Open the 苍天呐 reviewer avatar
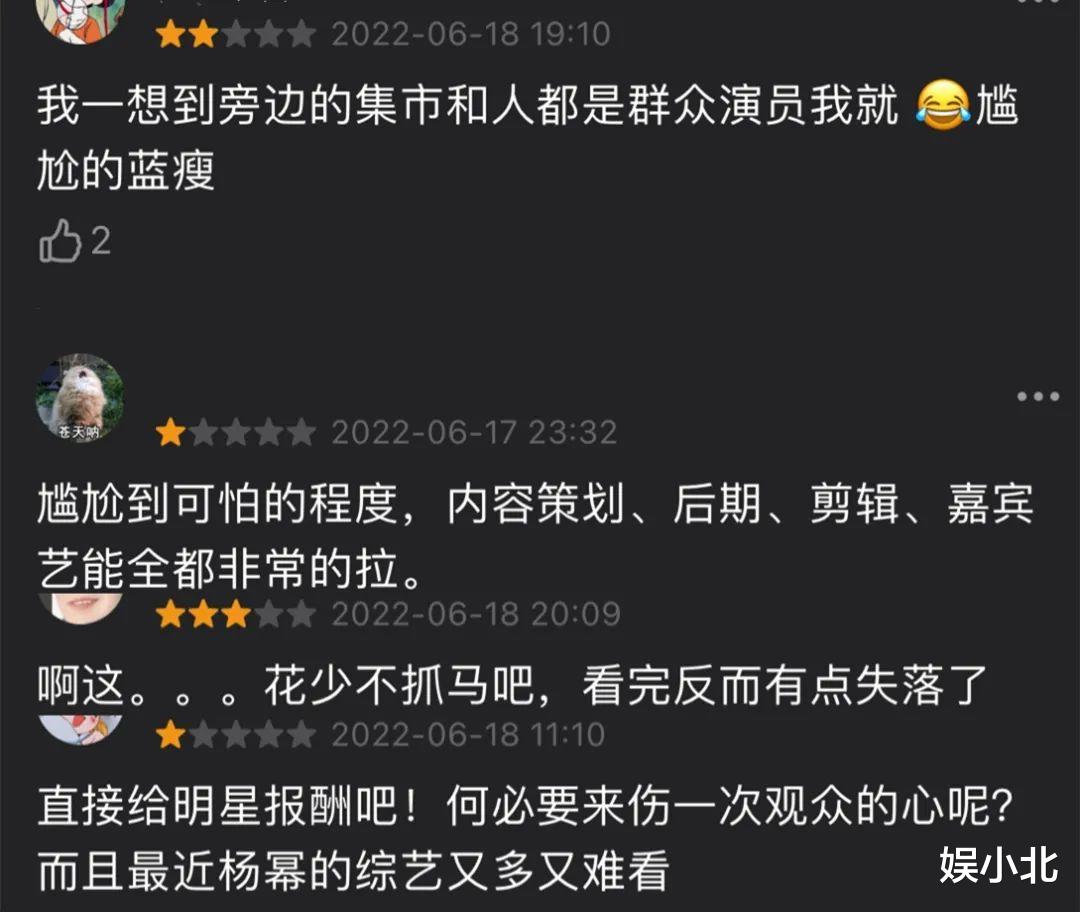The width and height of the screenshot is (1080, 912). tap(80, 397)
